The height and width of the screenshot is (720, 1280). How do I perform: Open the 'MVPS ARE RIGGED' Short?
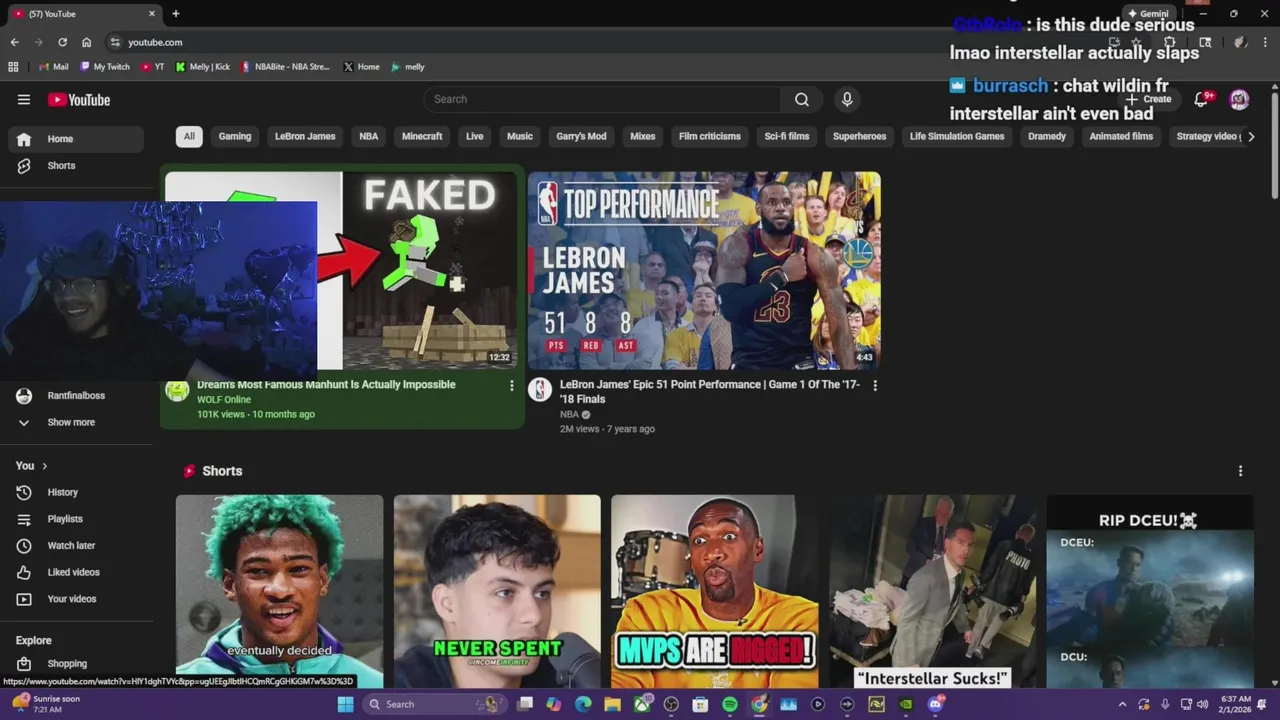click(x=715, y=591)
